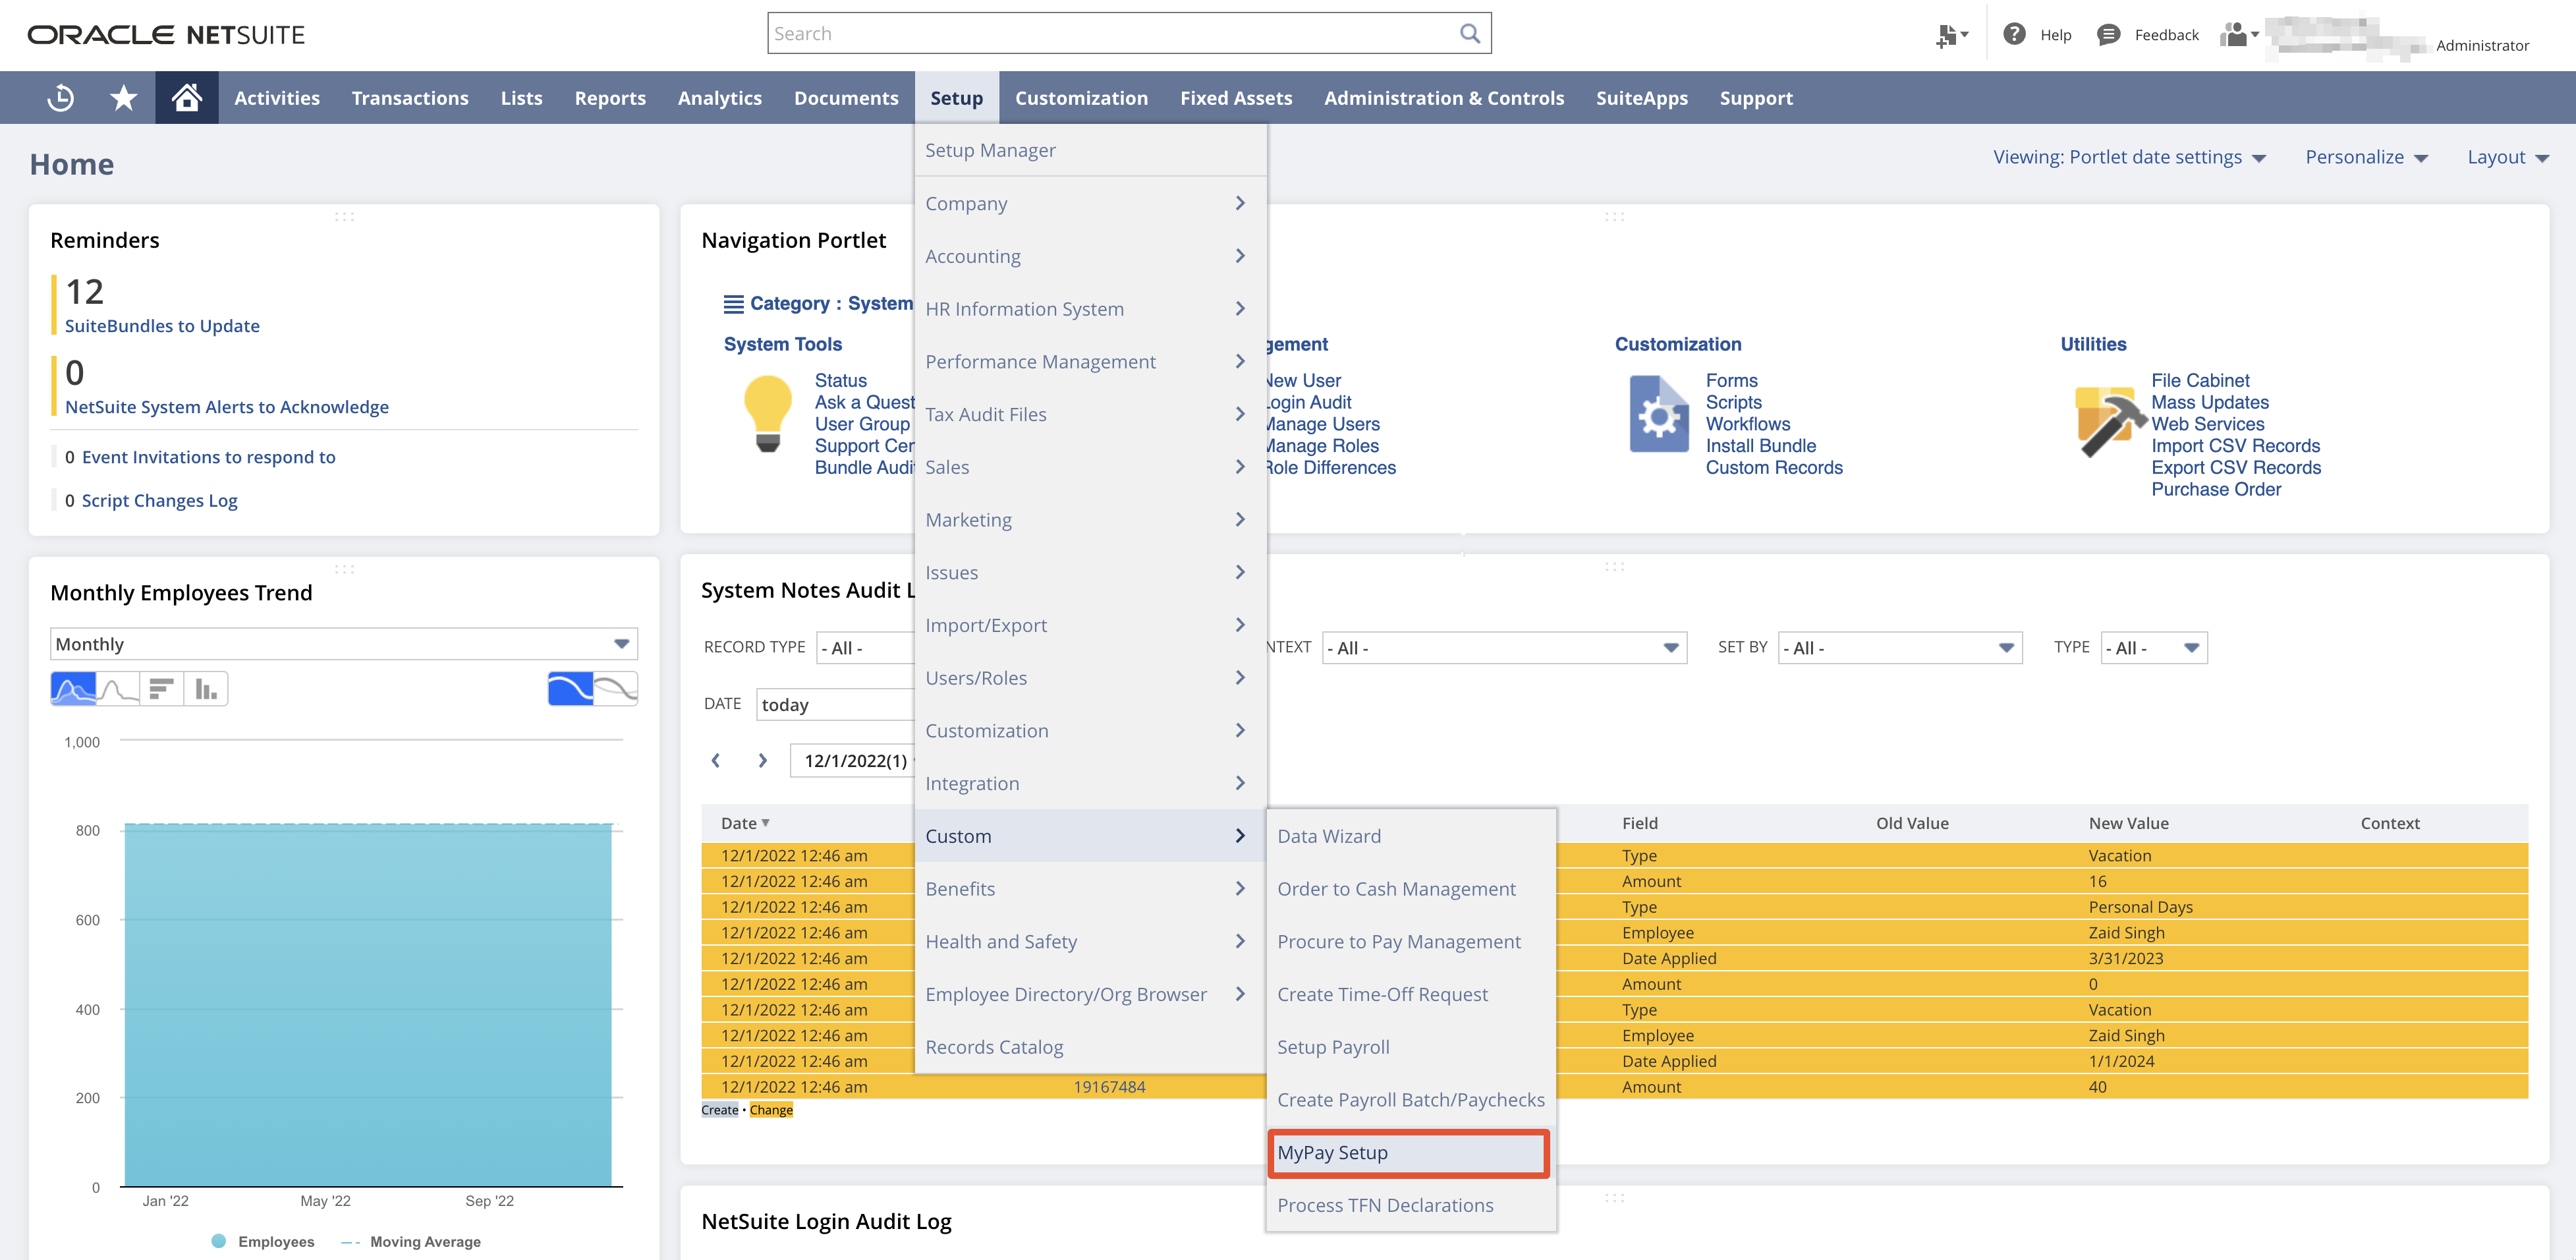Click the search magnifier icon

coord(1469,32)
